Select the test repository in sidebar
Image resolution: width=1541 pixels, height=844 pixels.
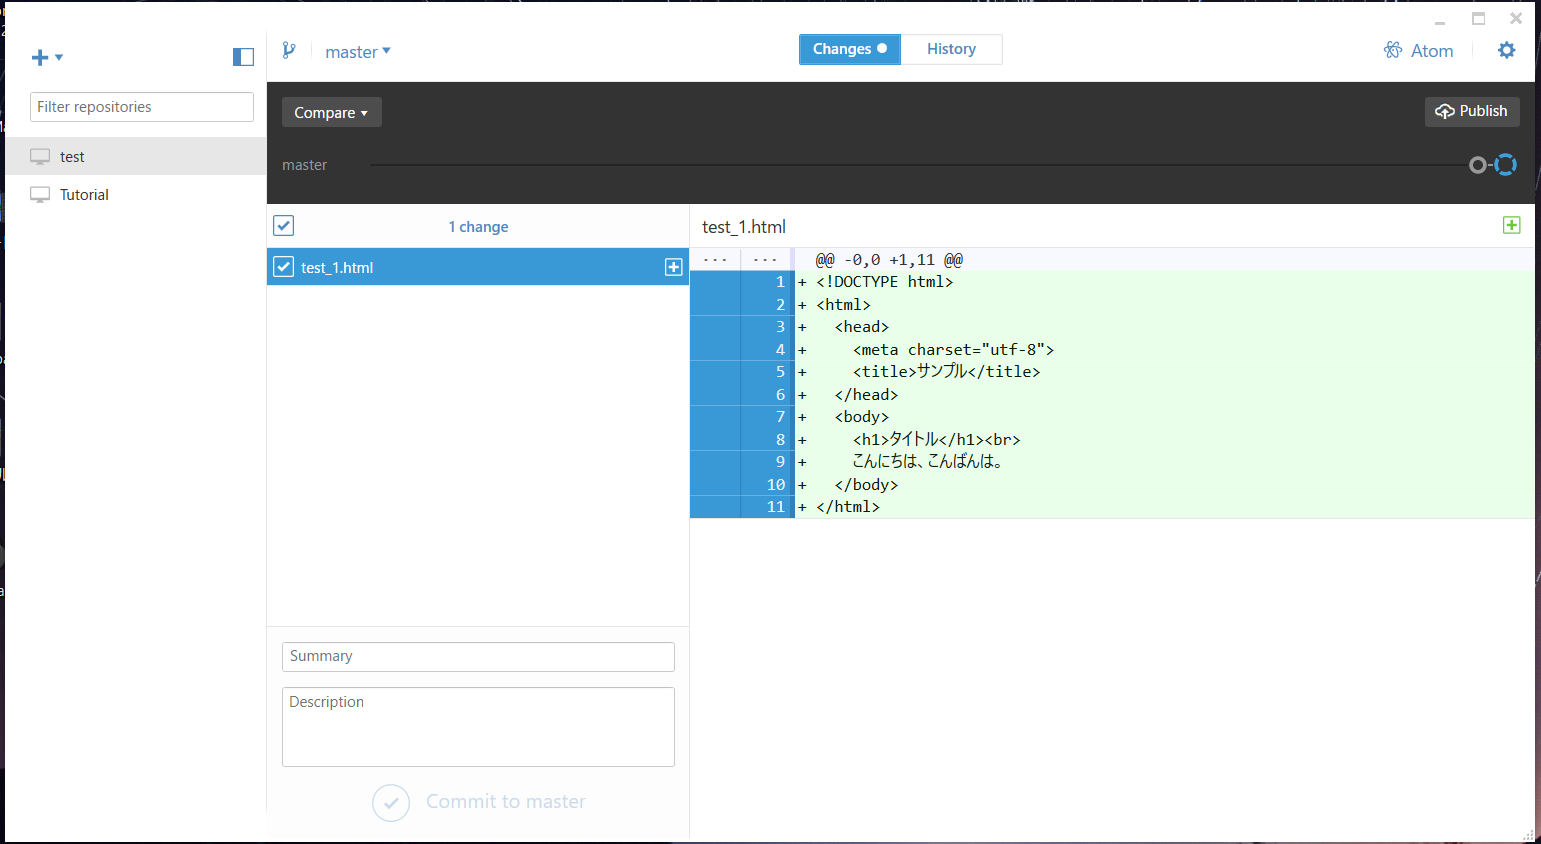136,156
